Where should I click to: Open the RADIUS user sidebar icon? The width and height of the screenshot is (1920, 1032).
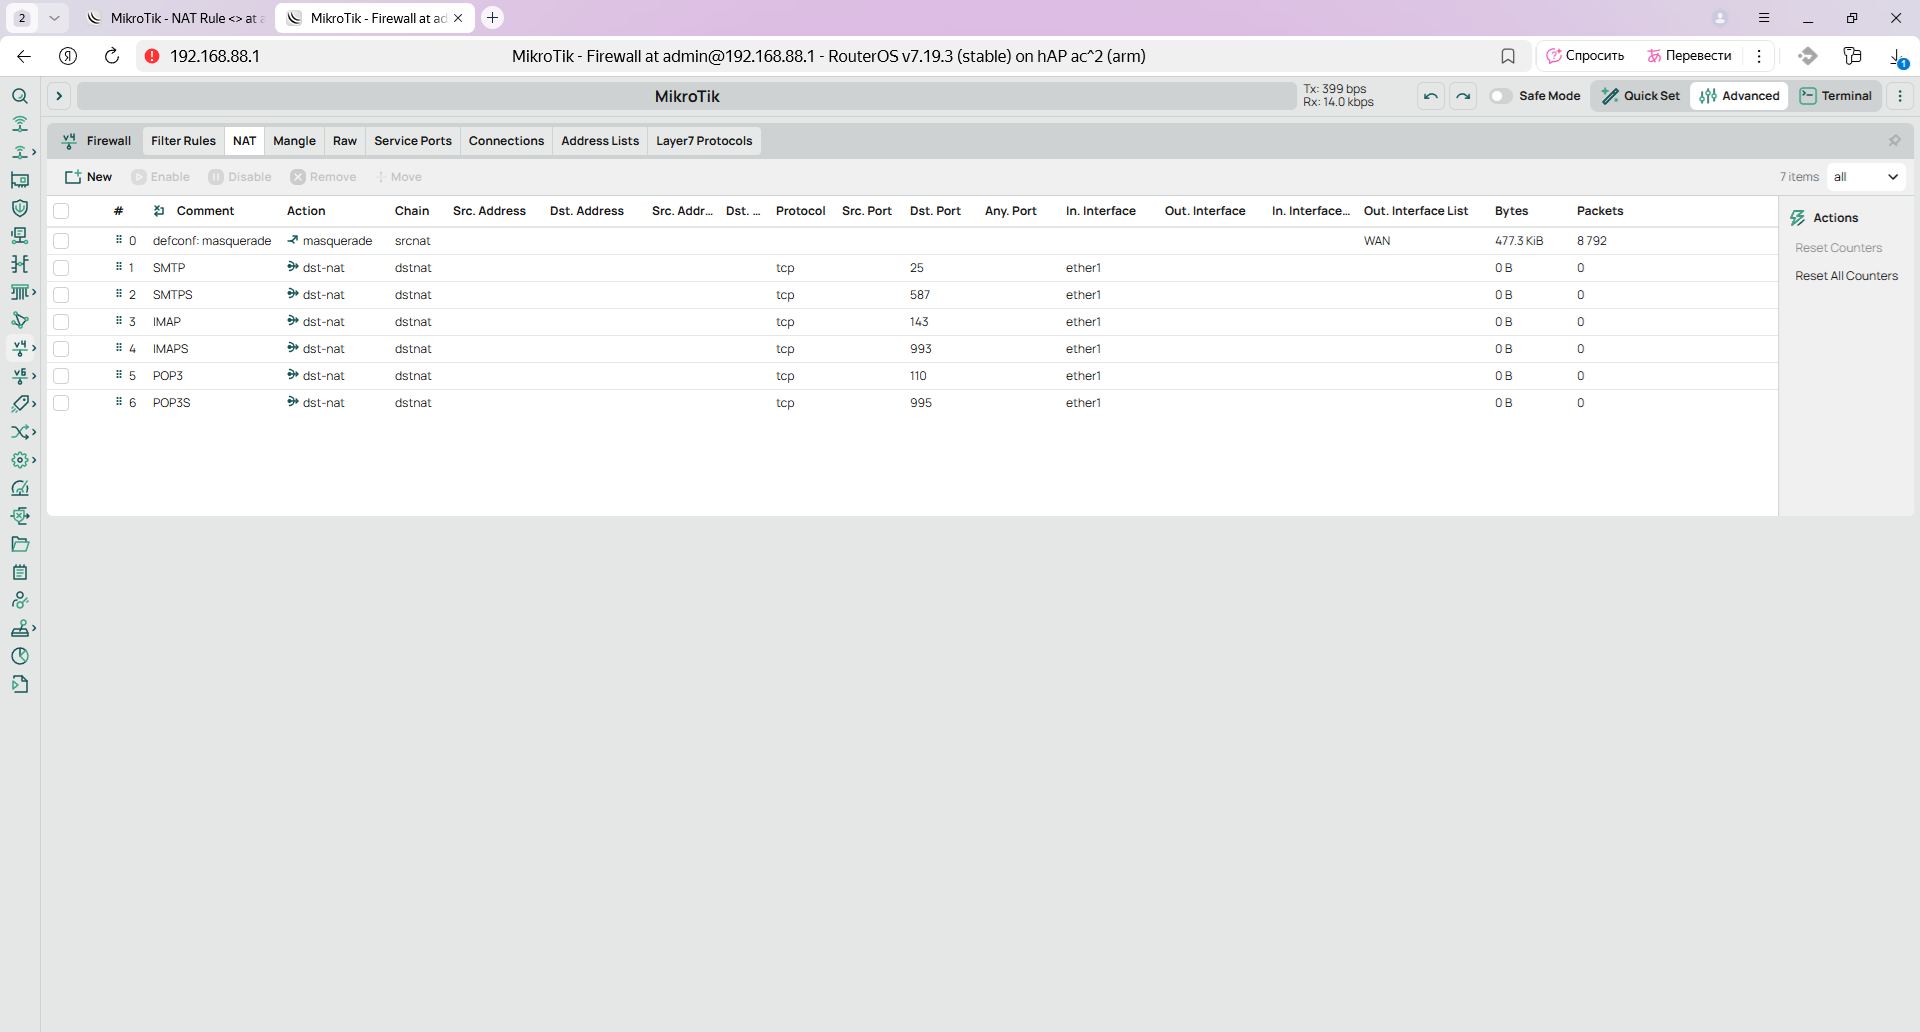tap(19, 600)
